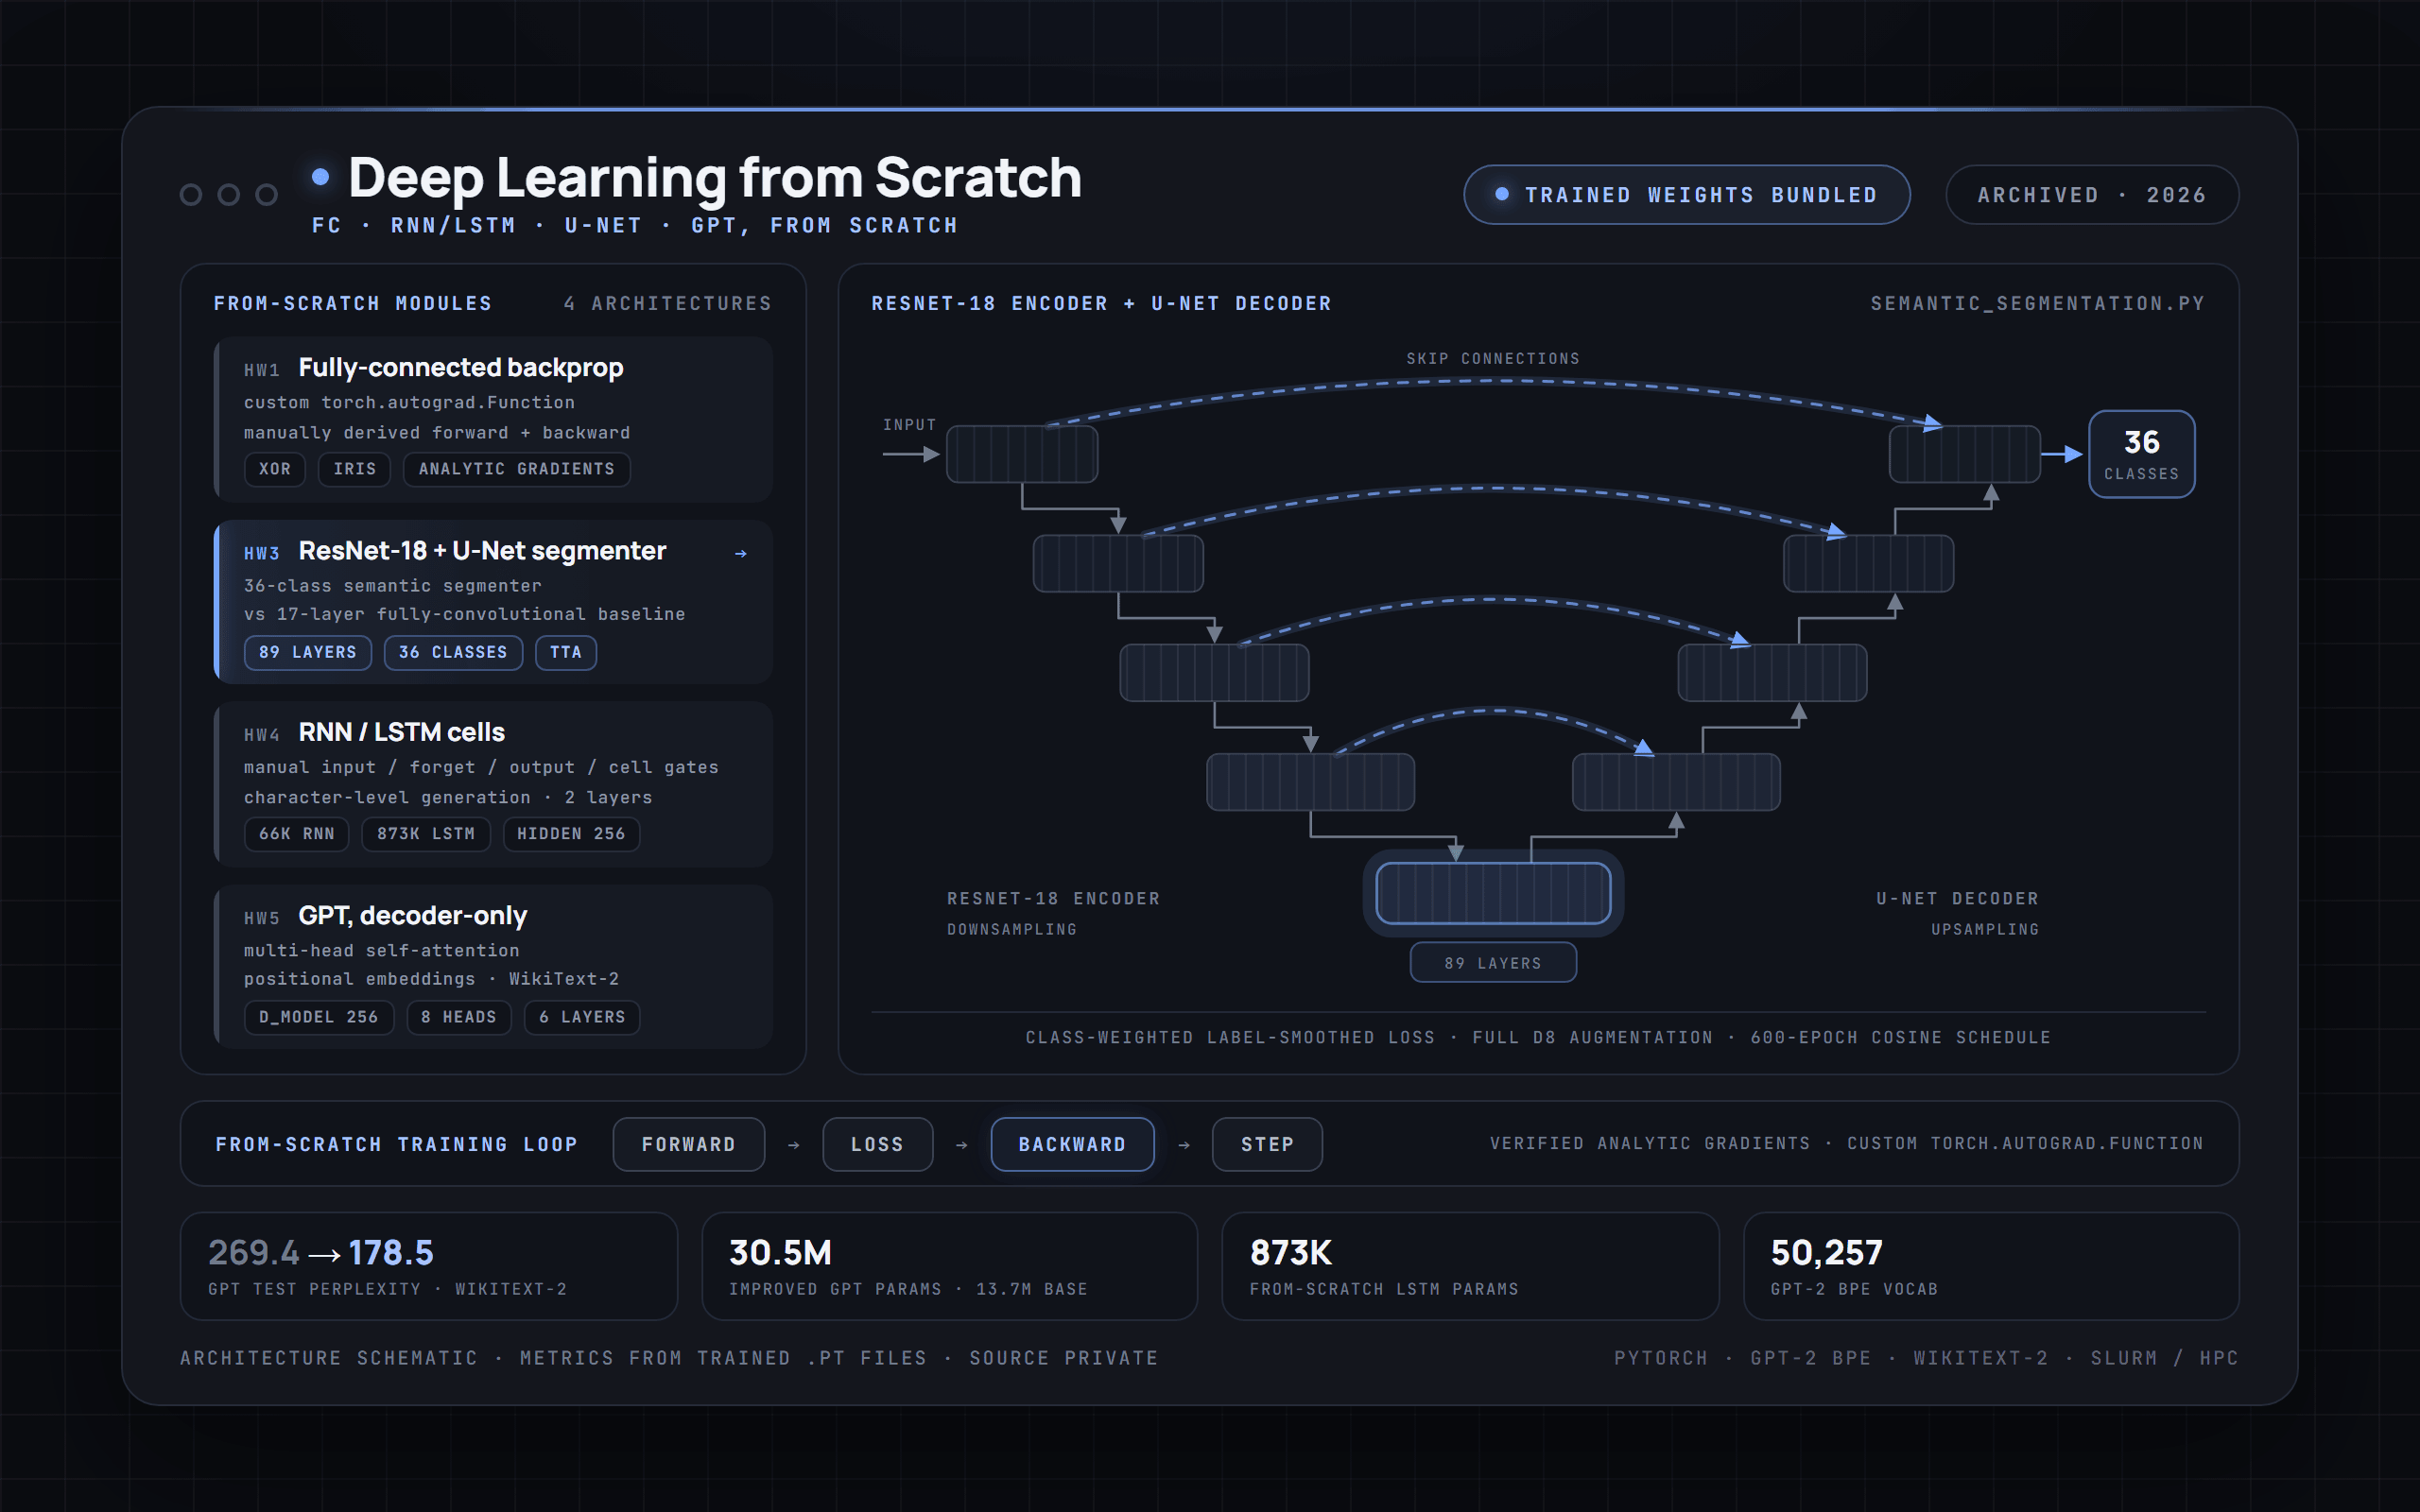
Task: Click the INPUT arrow icon in the diagram
Action: (911, 454)
